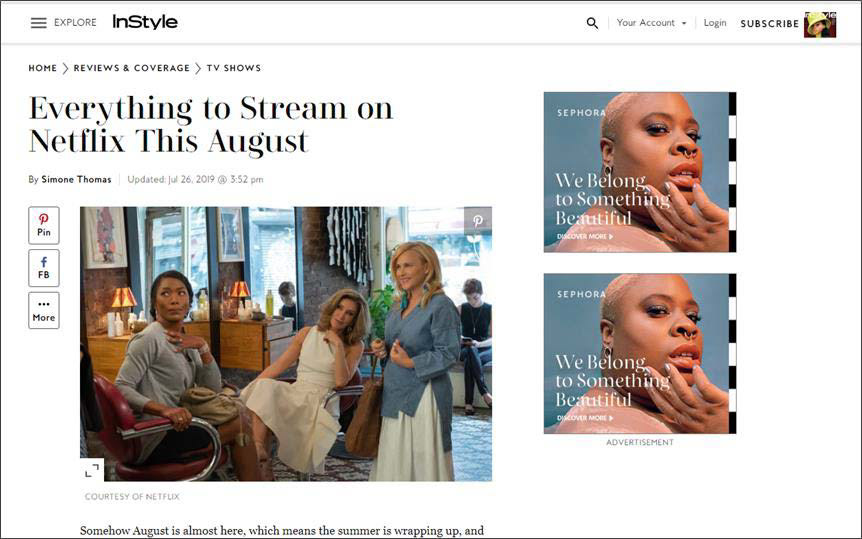Click the upper Sephora ad's Discover More
This screenshot has width=862, height=539.
[x=584, y=236]
